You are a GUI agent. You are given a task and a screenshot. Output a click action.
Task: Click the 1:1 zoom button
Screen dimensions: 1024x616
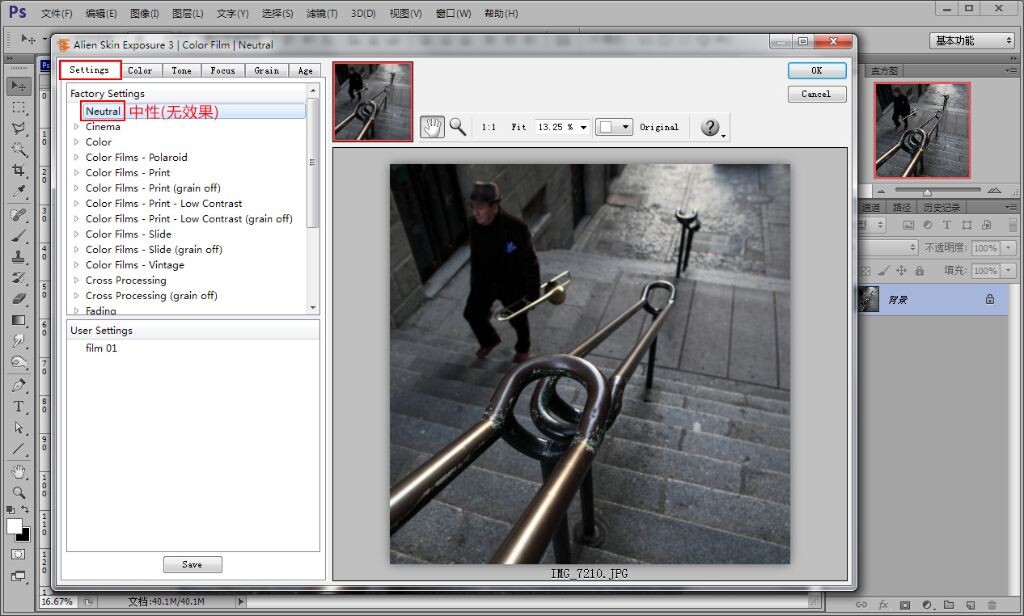click(488, 127)
